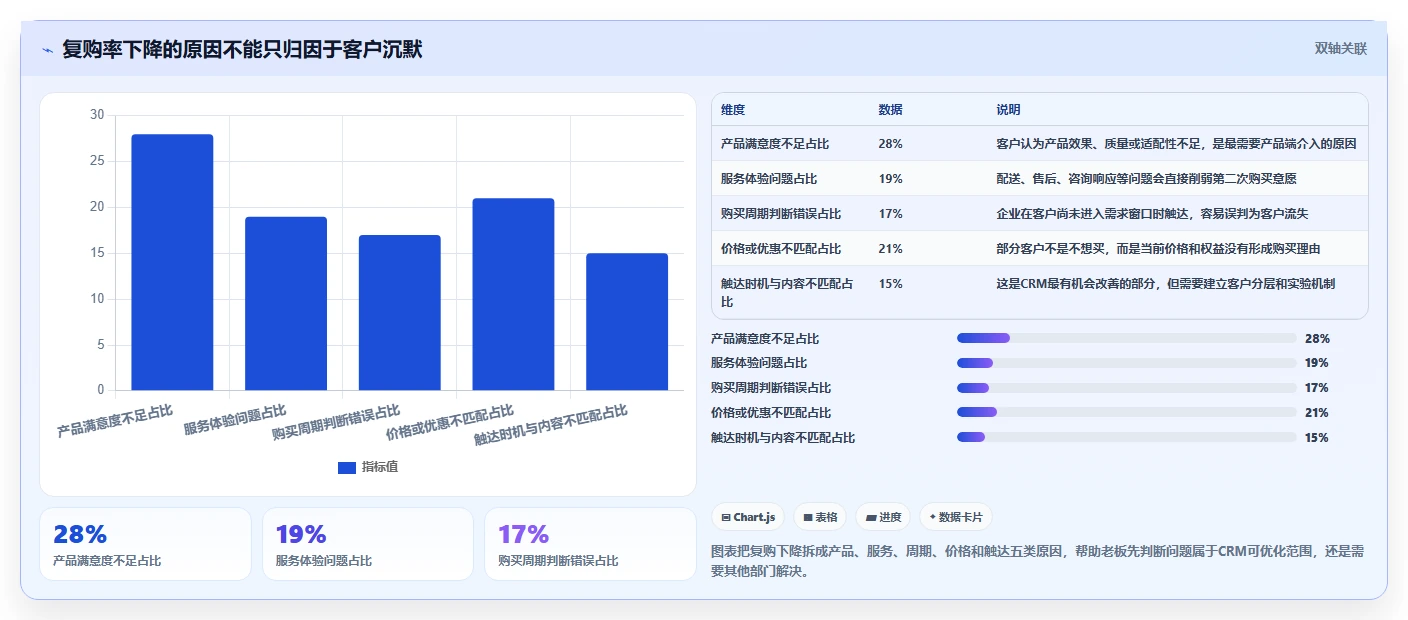Click the 28% value in the table
Image resolution: width=1408 pixels, height=620 pixels.
[890, 144]
